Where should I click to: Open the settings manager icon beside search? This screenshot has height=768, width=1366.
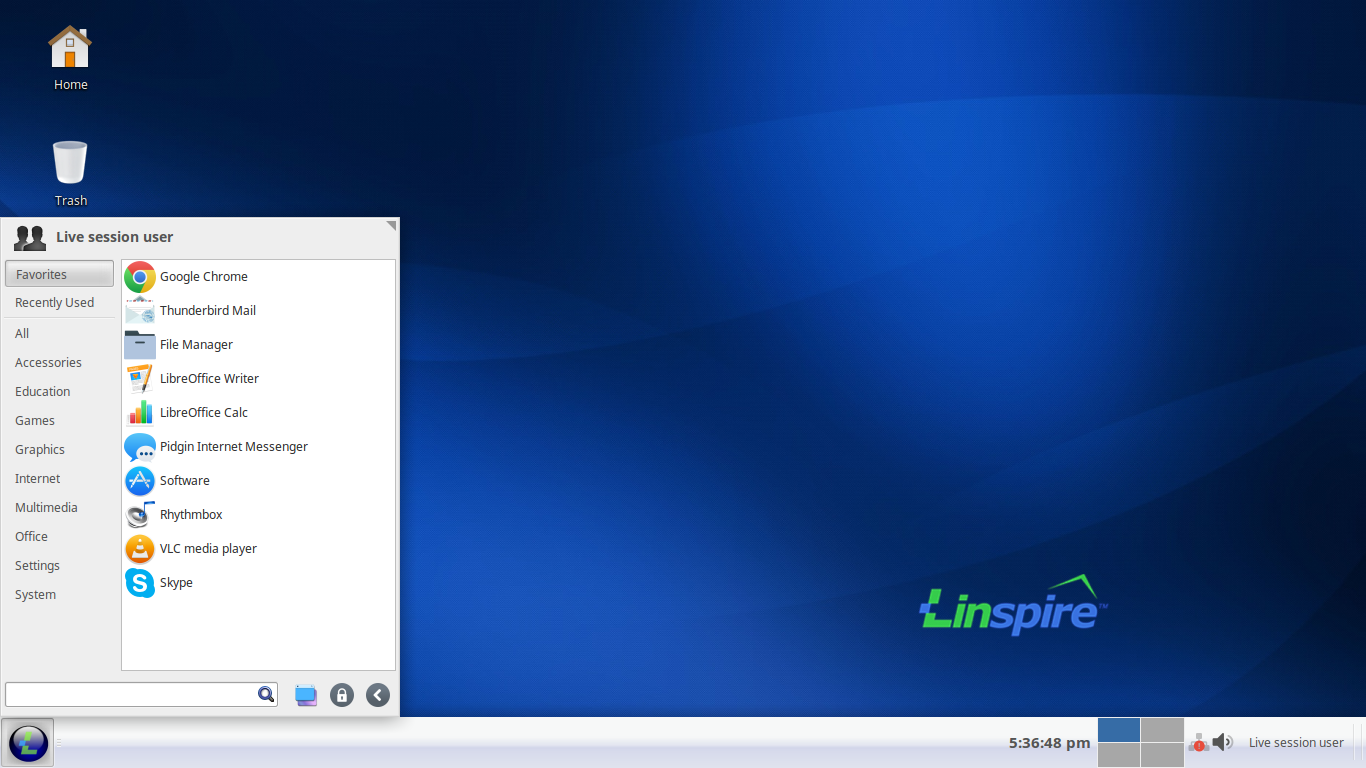coord(306,695)
